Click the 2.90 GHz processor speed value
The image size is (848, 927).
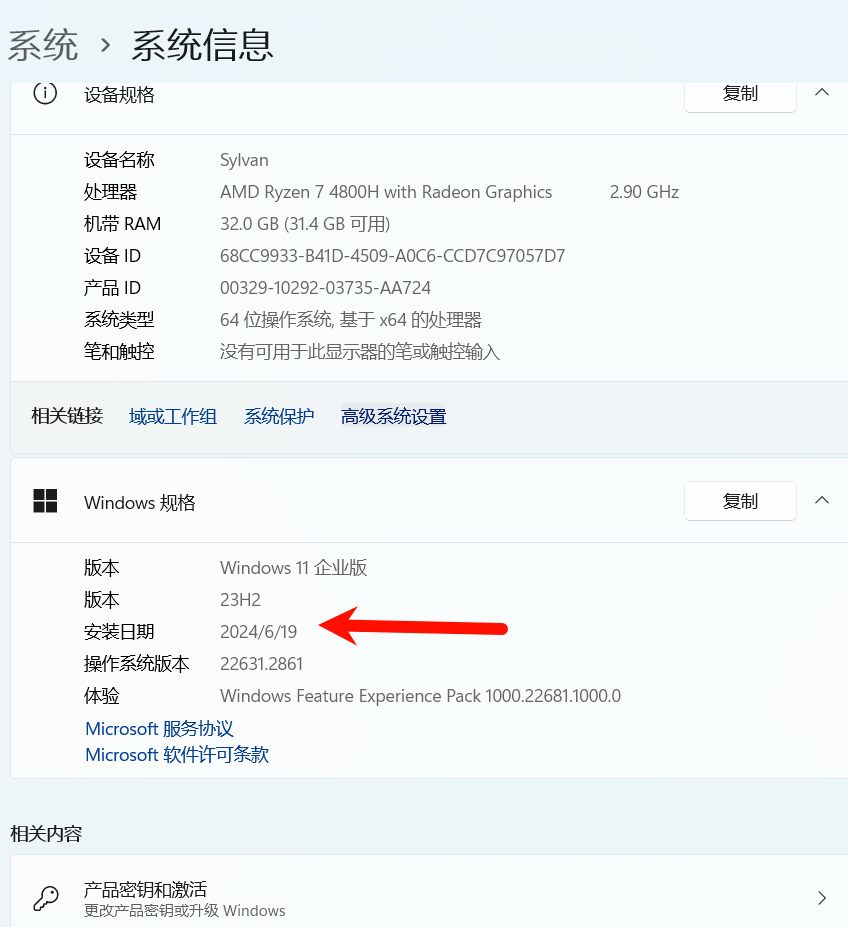645,192
